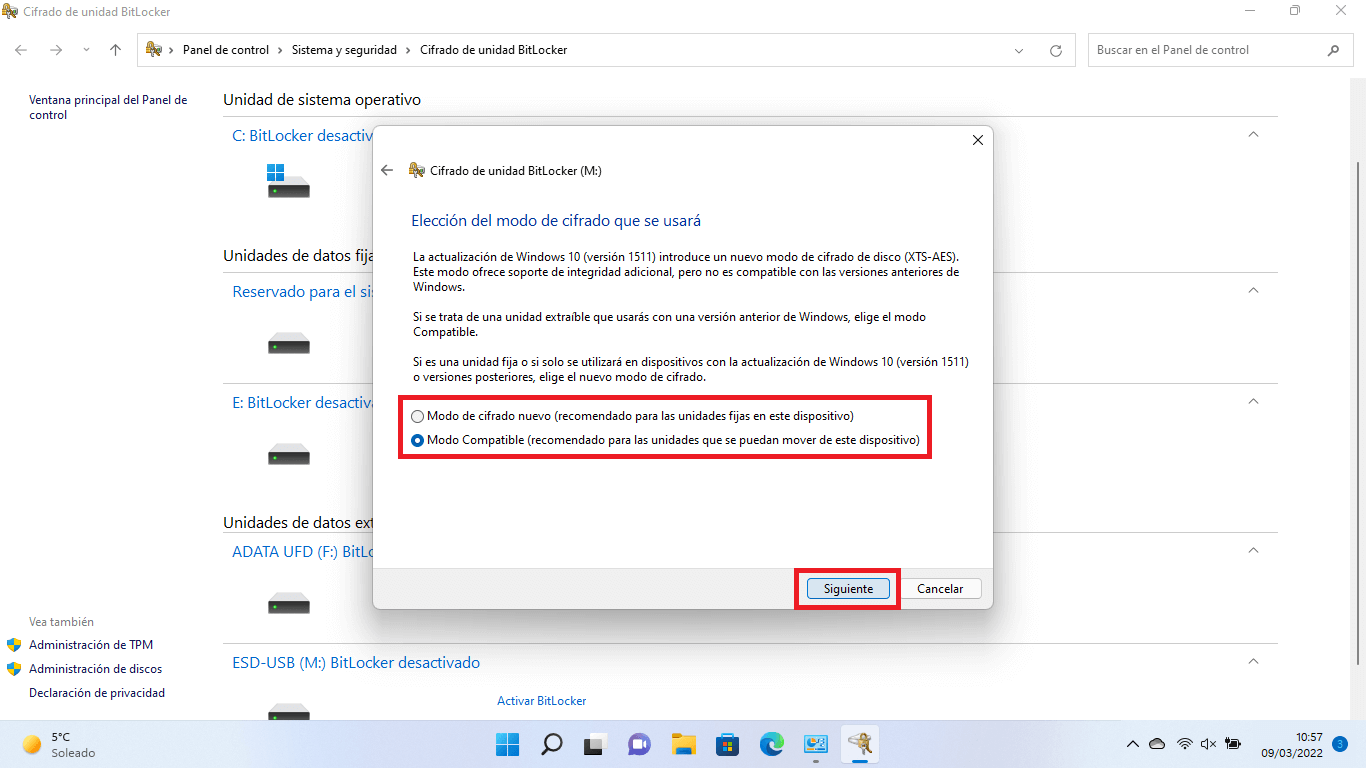Click the BitLocker icon in address bar

click(154, 49)
